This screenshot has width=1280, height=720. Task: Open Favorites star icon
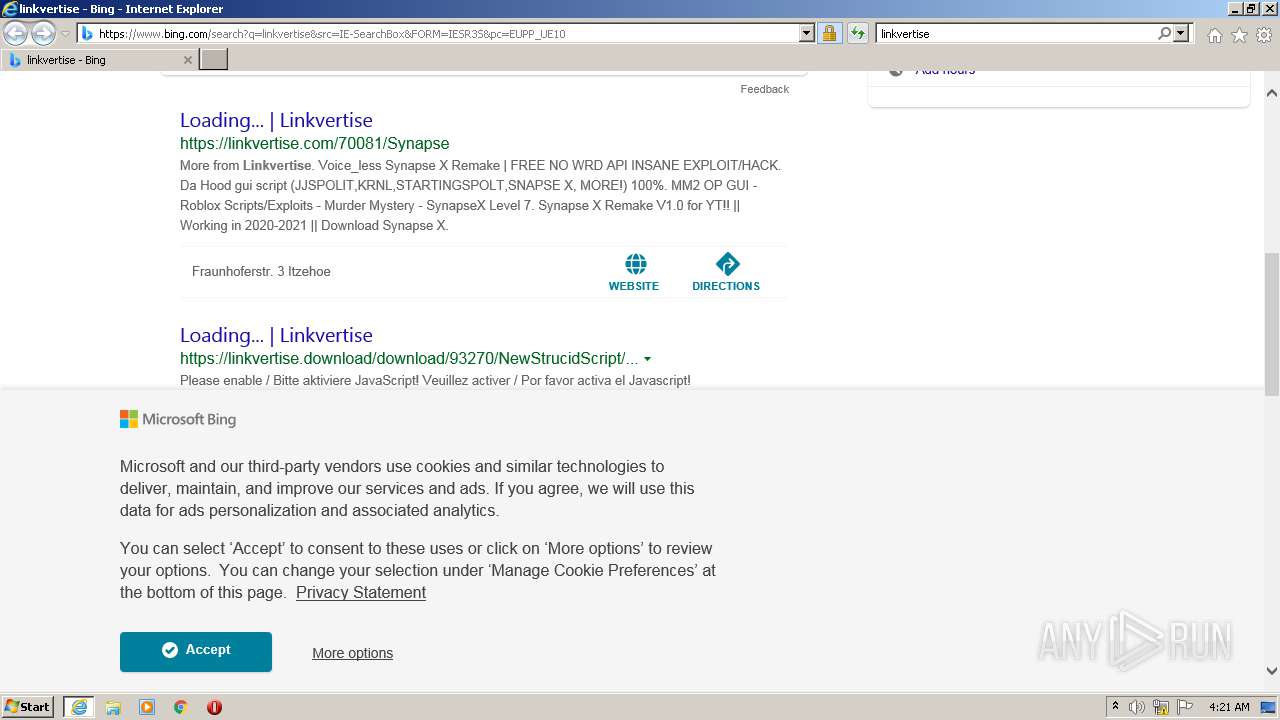click(x=1239, y=35)
